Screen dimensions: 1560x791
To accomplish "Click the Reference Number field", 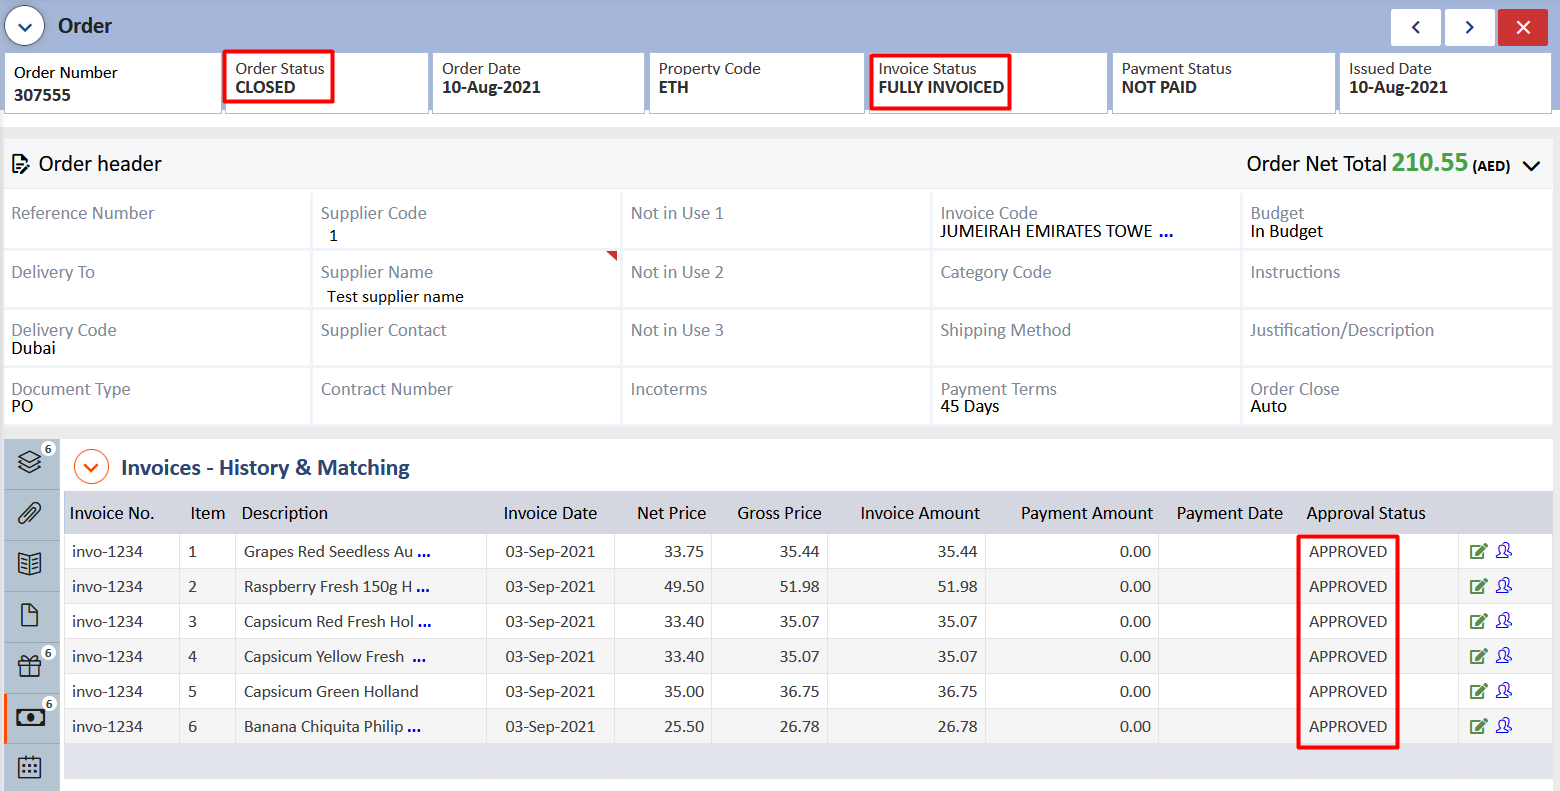I will coord(157,222).
